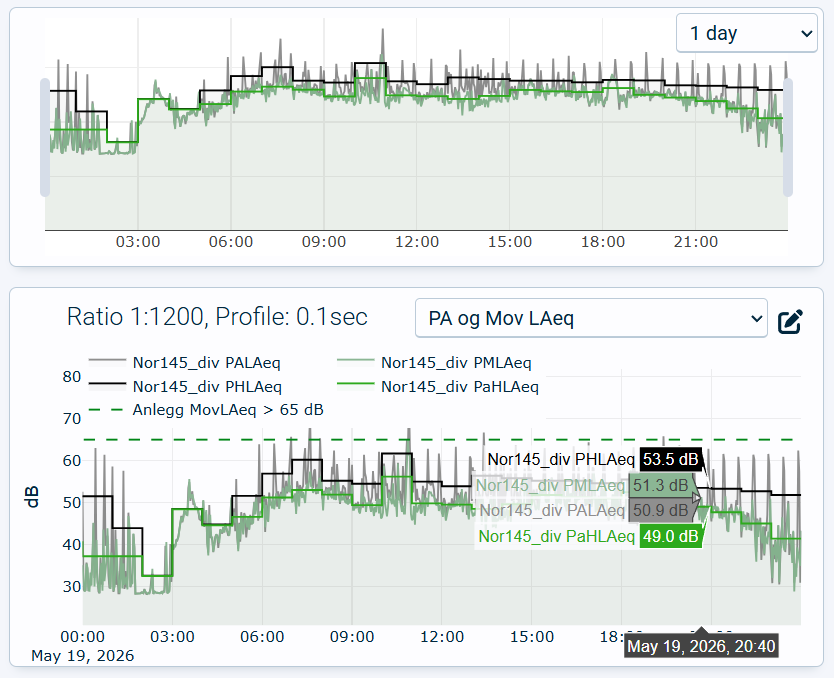Grab the right range handle of overview chart
This screenshot has height=678, width=834.
coord(788,137)
